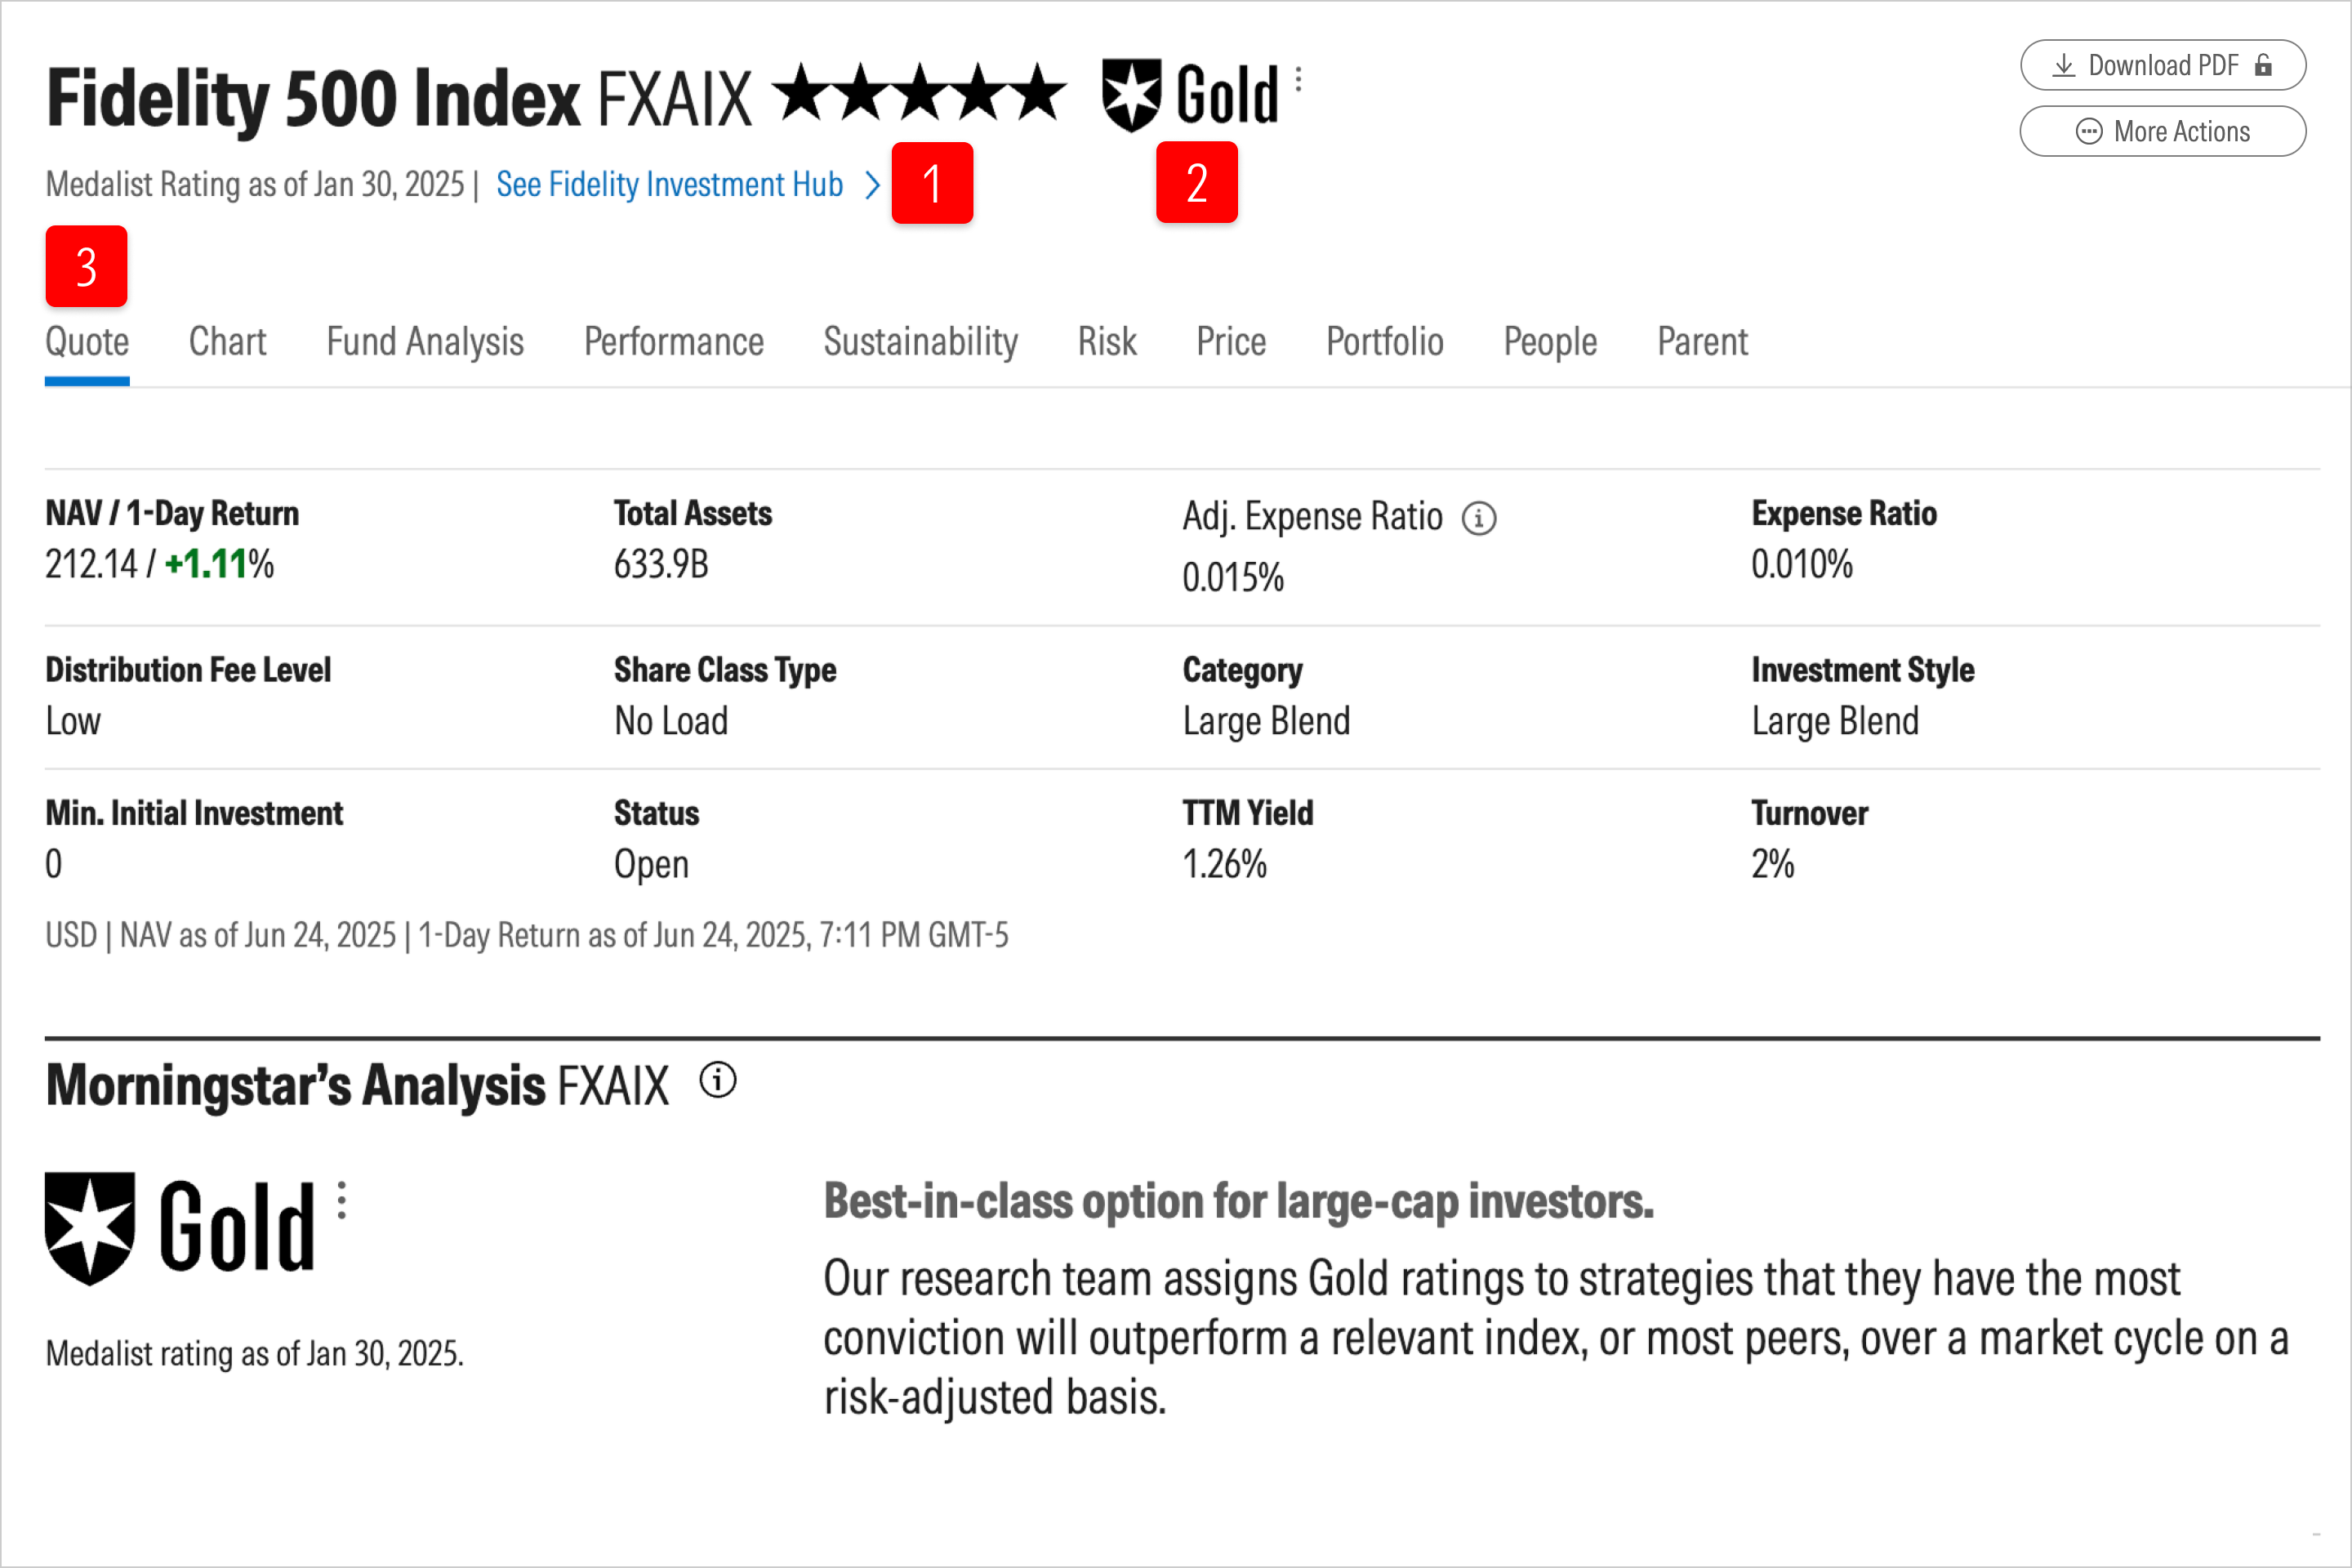2352x1568 pixels.
Task: Open the three-dot menu beside the analysis Gold badge
Action: [342, 1200]
